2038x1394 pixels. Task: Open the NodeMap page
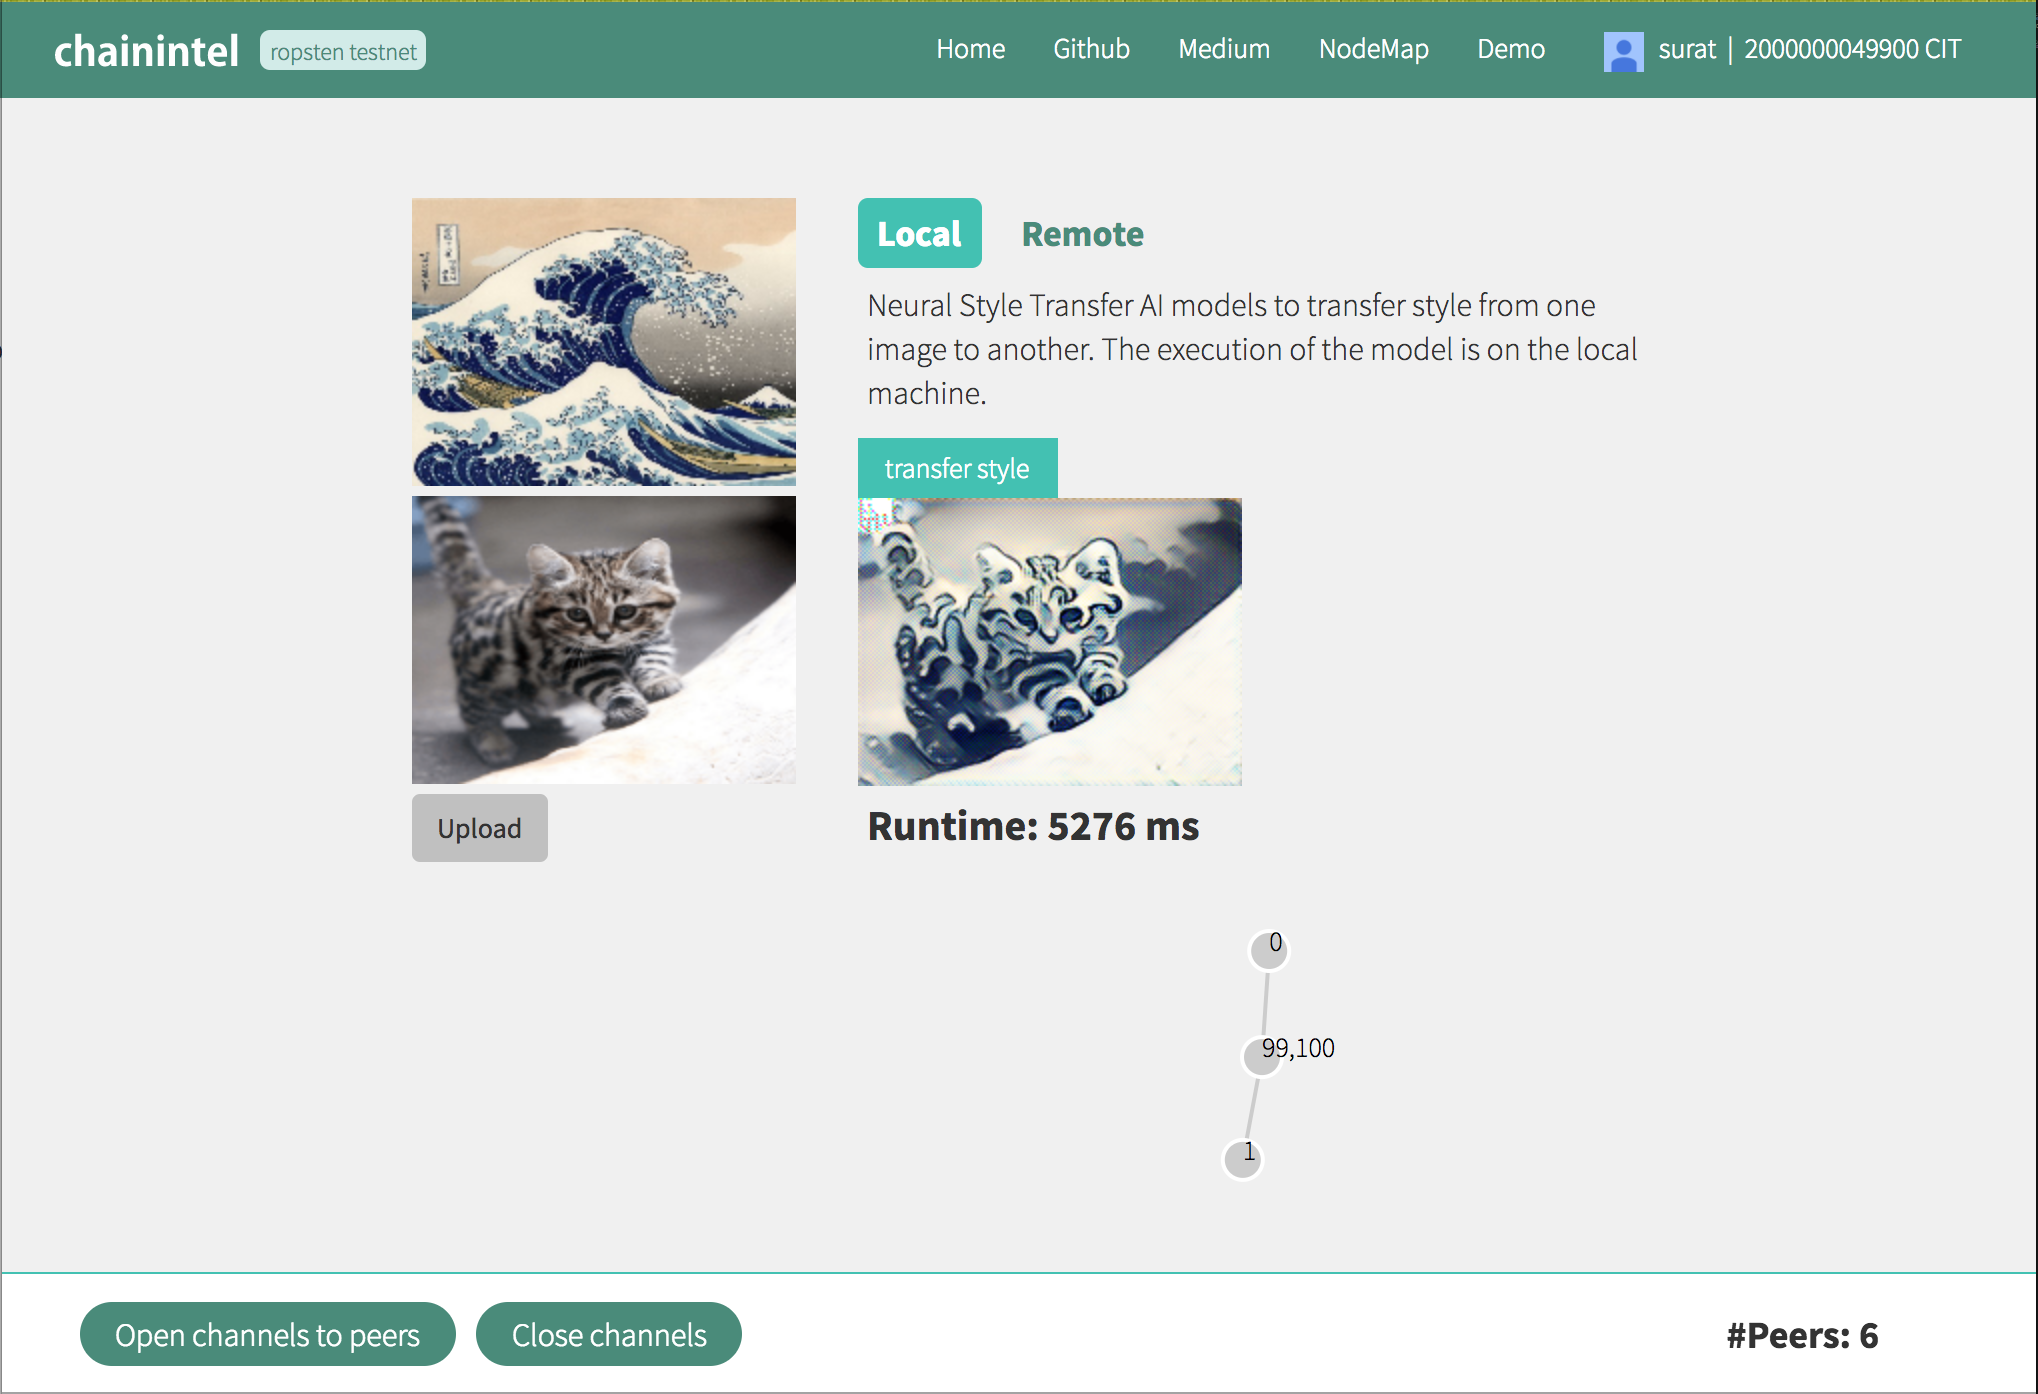click(x=1373, y=49)
